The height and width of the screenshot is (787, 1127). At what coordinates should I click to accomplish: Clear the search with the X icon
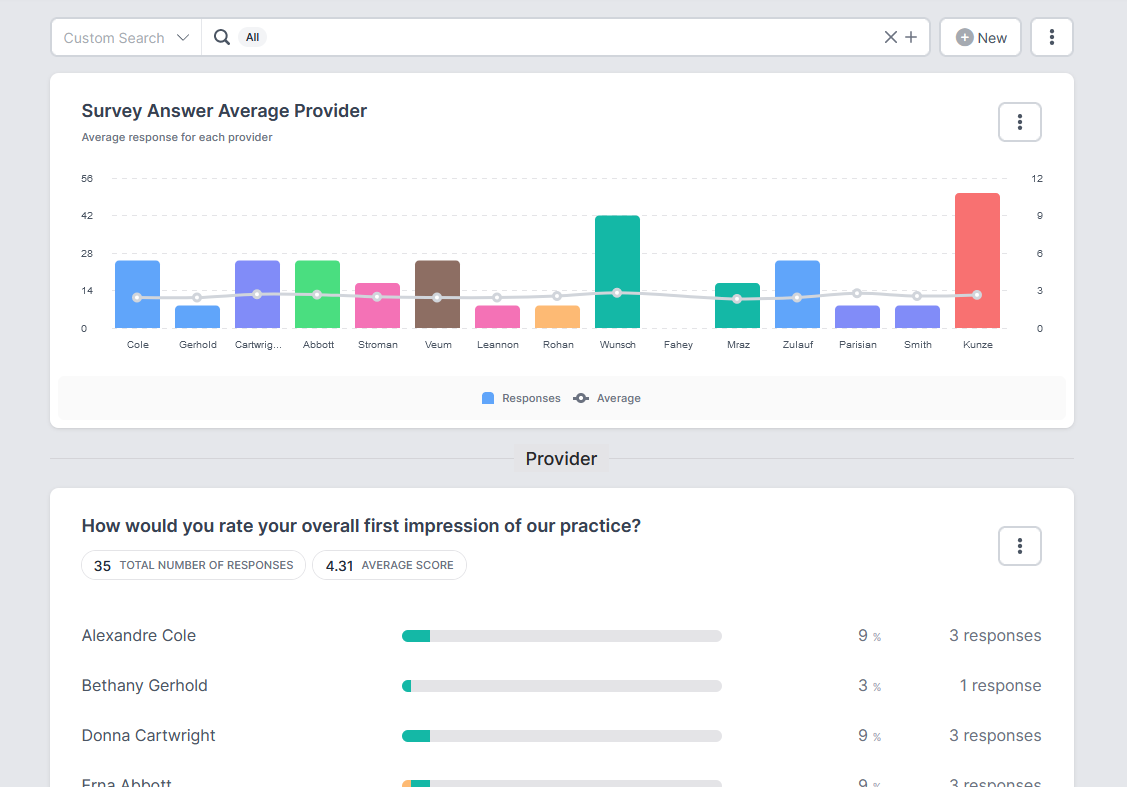click(890, 38)
